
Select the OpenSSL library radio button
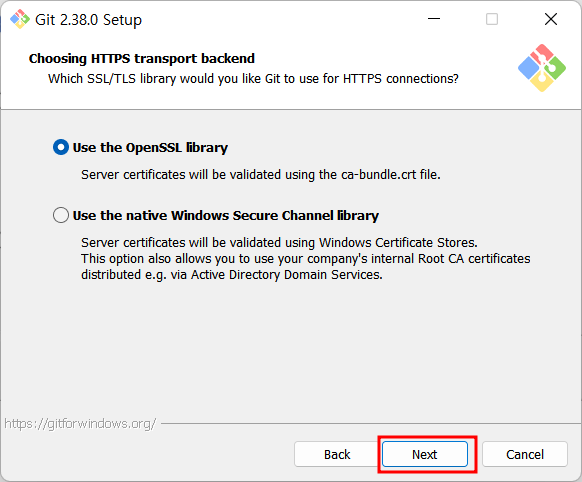point(61,147)
